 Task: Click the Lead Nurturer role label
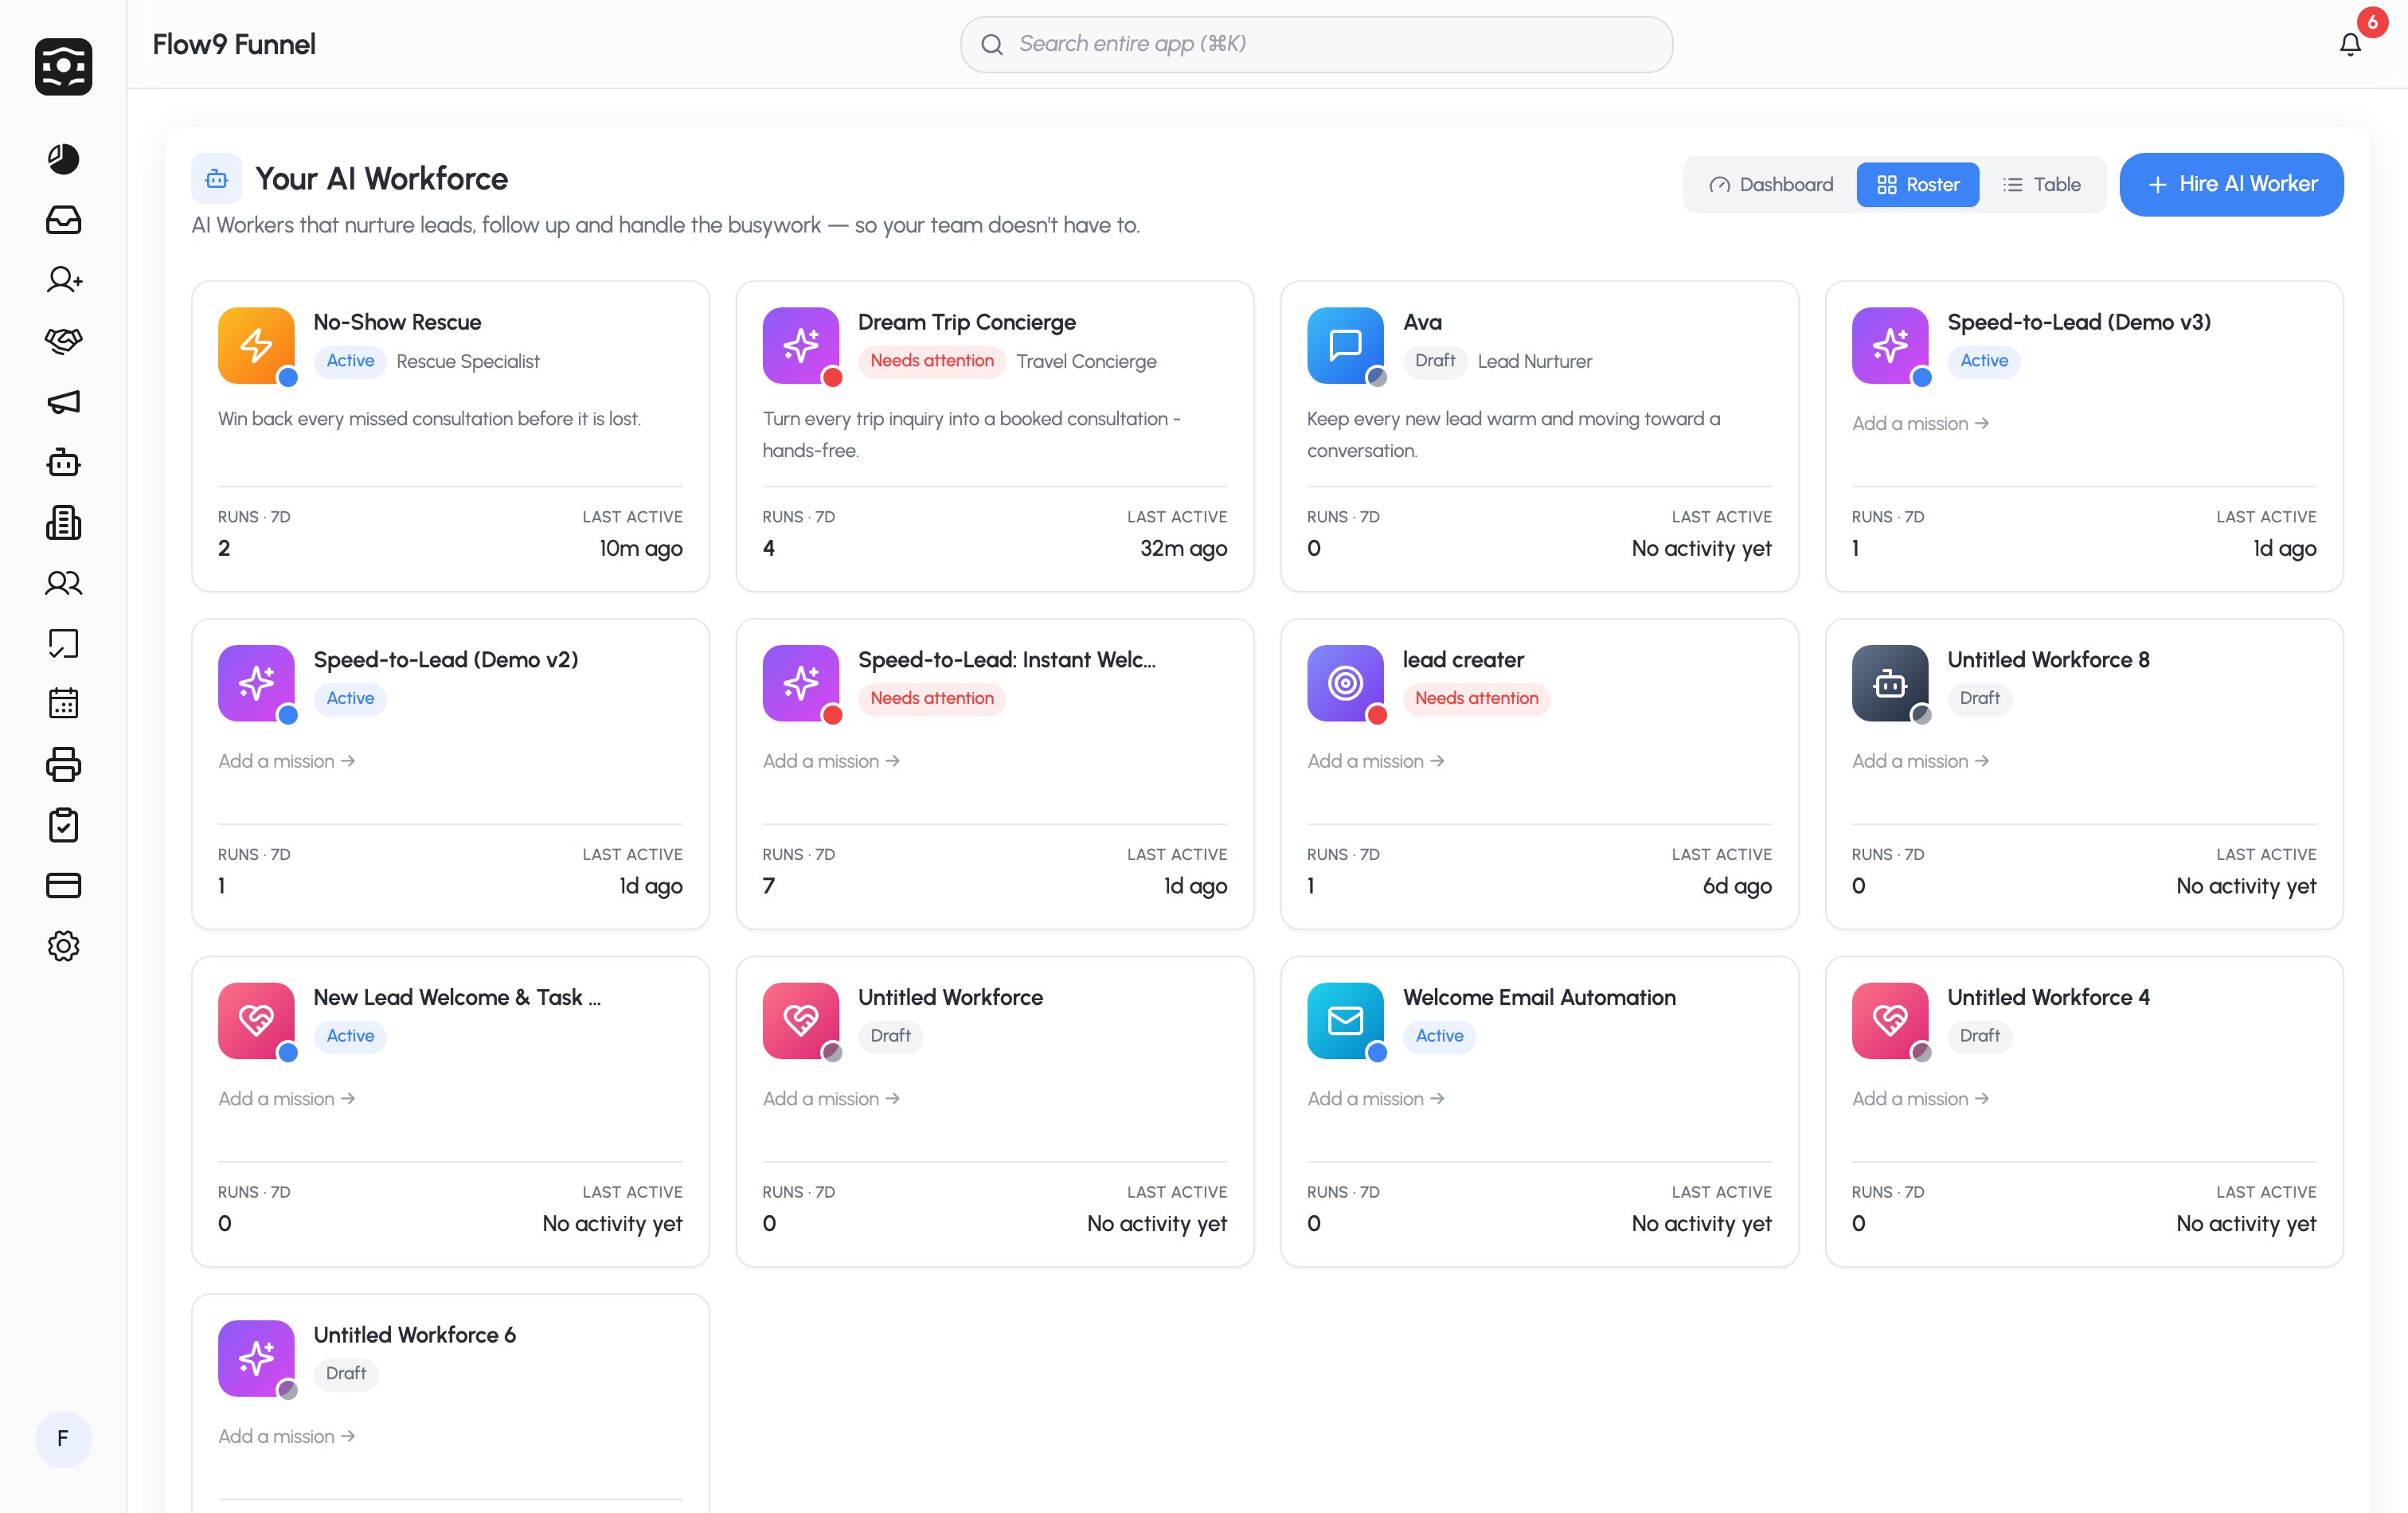pyautogui.click(x=1535, y=362)
